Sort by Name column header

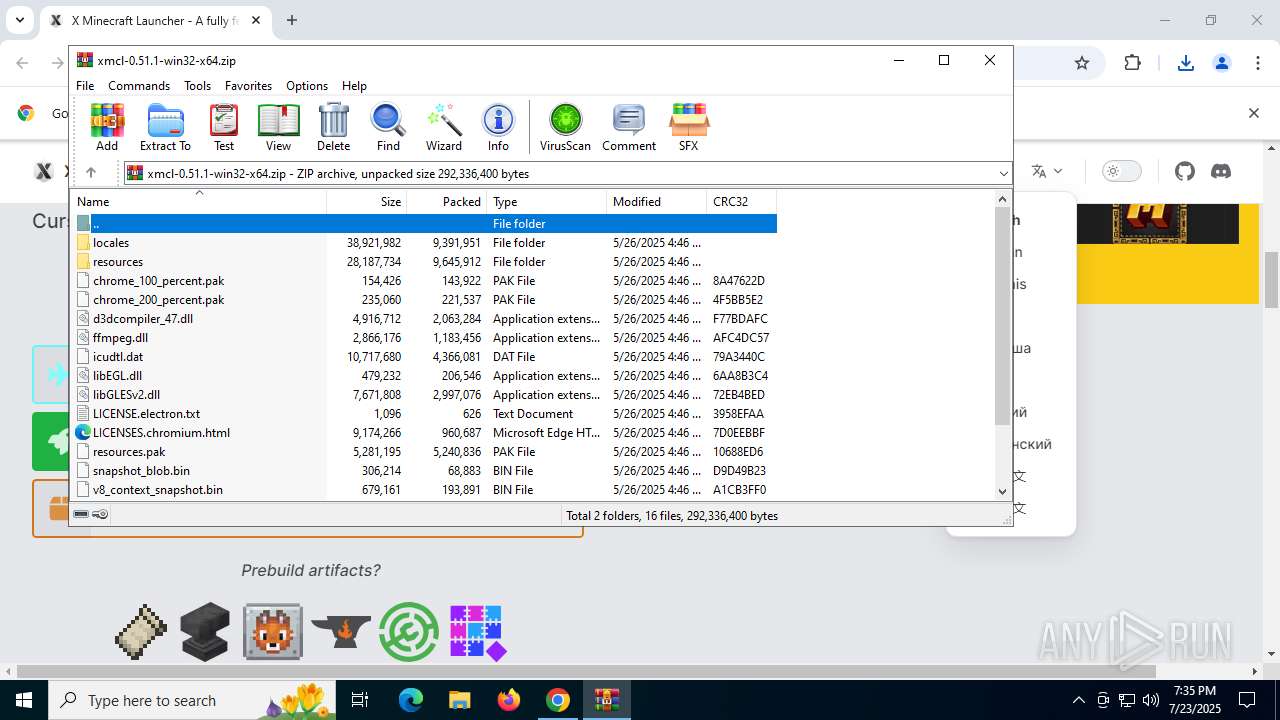click(x=198, y=202)
